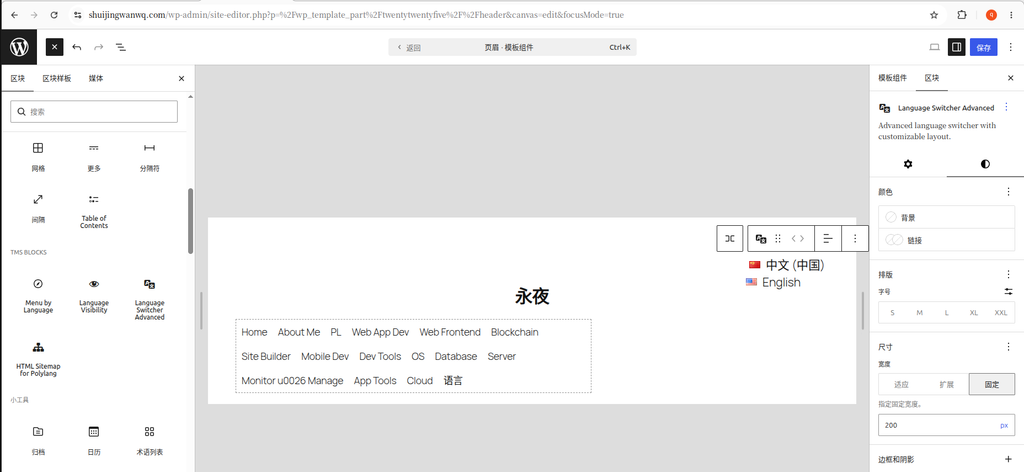Image resolution: width=1024 pixels, height=472 pixels.
Task: Pick the 背景 background color
Action: pyautogui.click(x=947, y=217)
